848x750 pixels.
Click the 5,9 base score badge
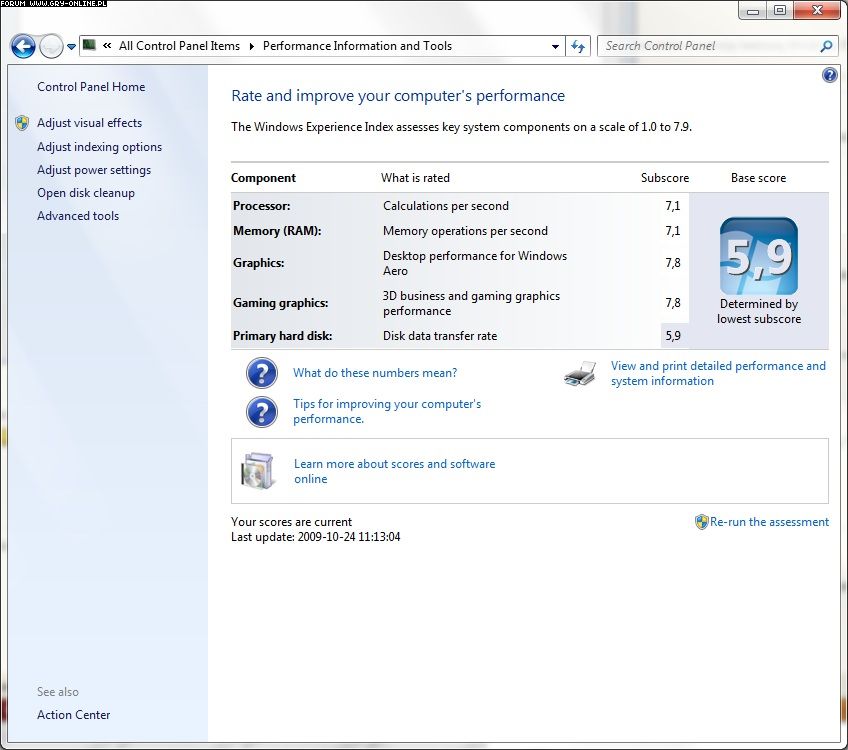pos(758,257)
